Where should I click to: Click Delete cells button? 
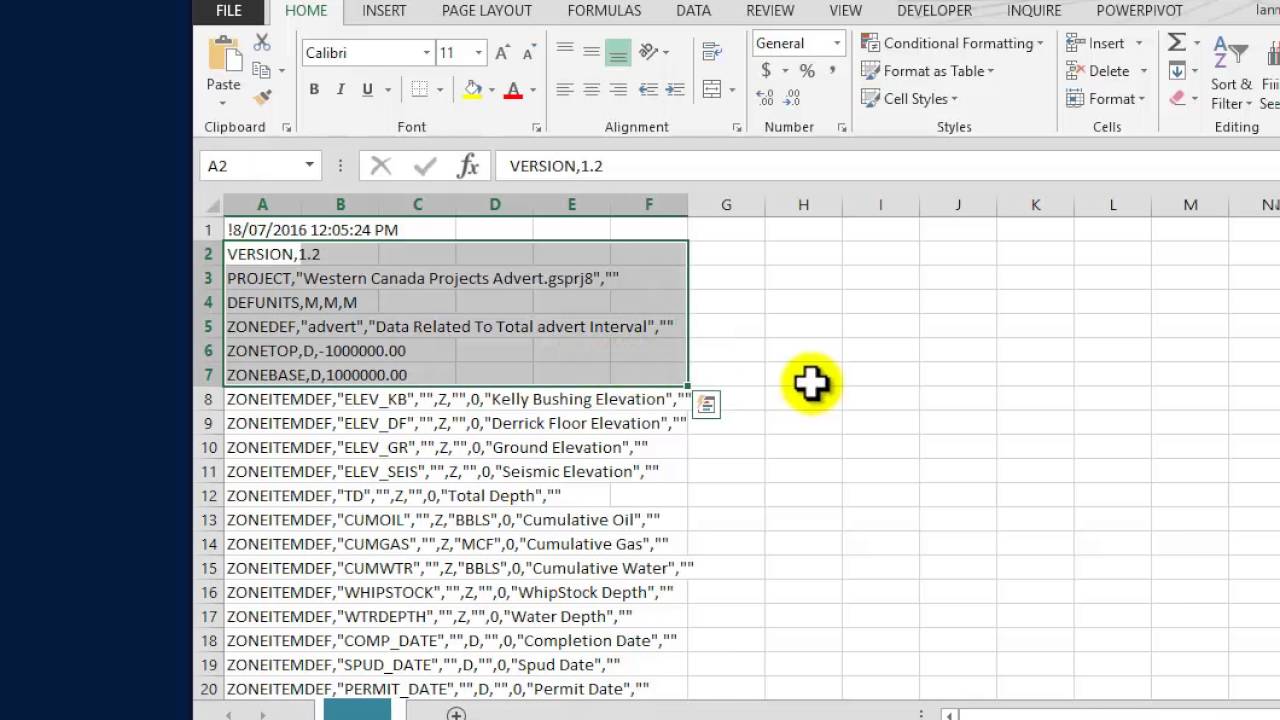point(1104,71)
